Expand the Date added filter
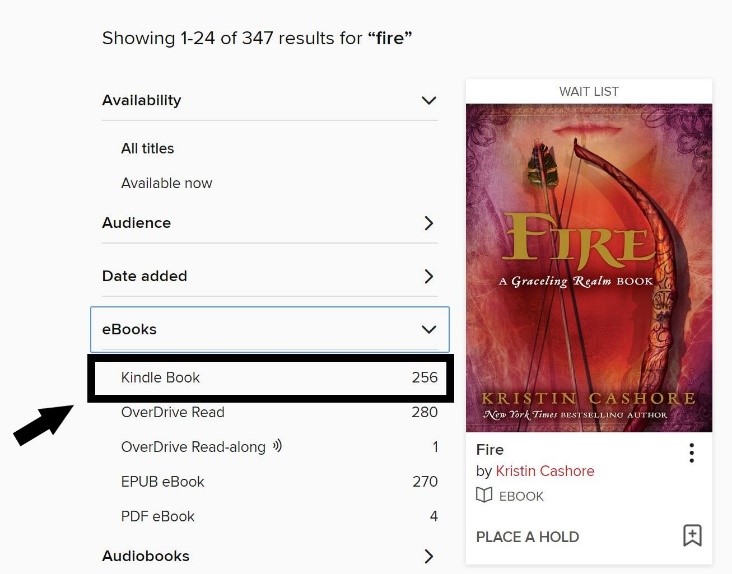The height and width of the screenshot is (574, 732). pyautogui.click(x=429, y=276)
